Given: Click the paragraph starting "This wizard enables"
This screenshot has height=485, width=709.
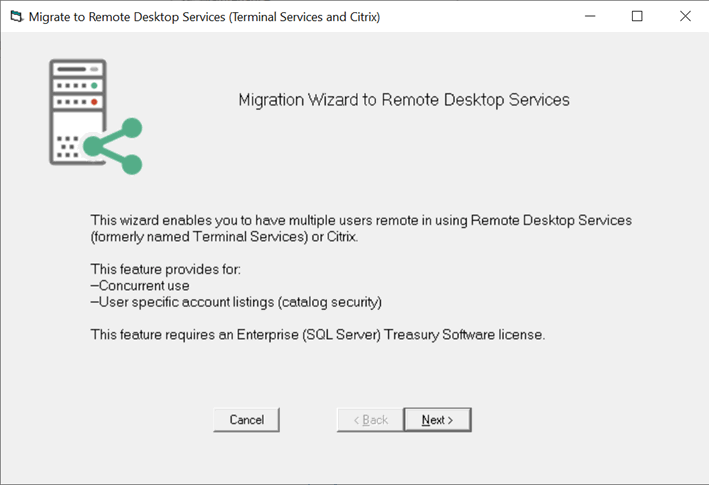Looking at the screenshot, I should 361,219.
